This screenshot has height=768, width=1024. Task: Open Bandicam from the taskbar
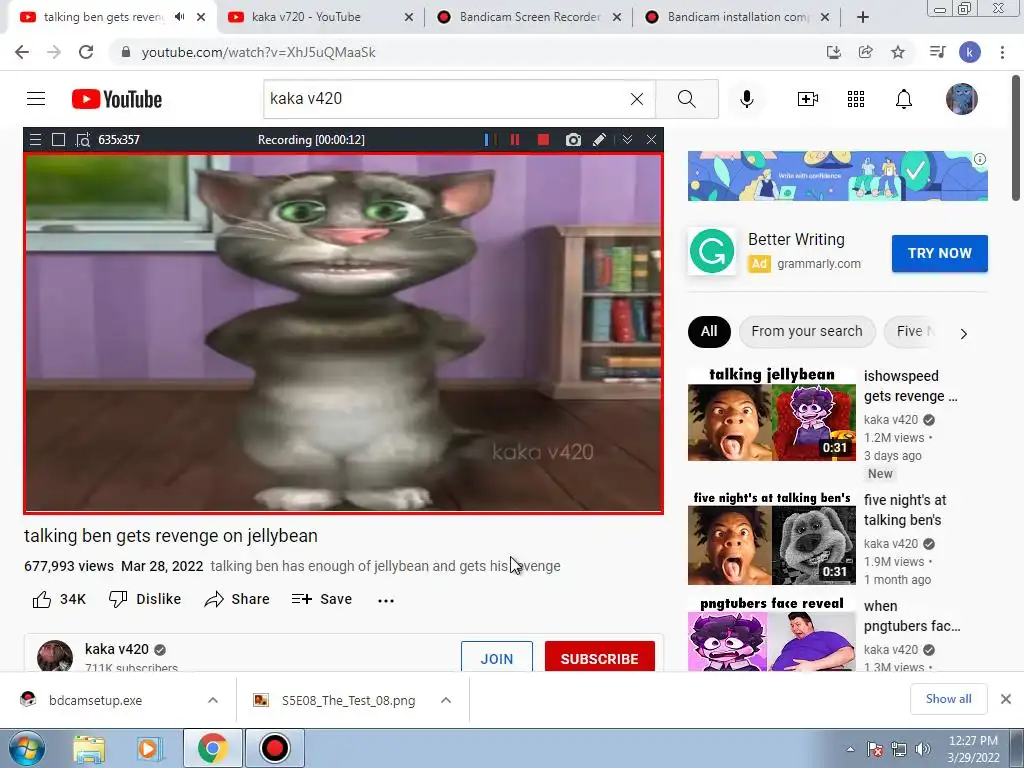274,748
